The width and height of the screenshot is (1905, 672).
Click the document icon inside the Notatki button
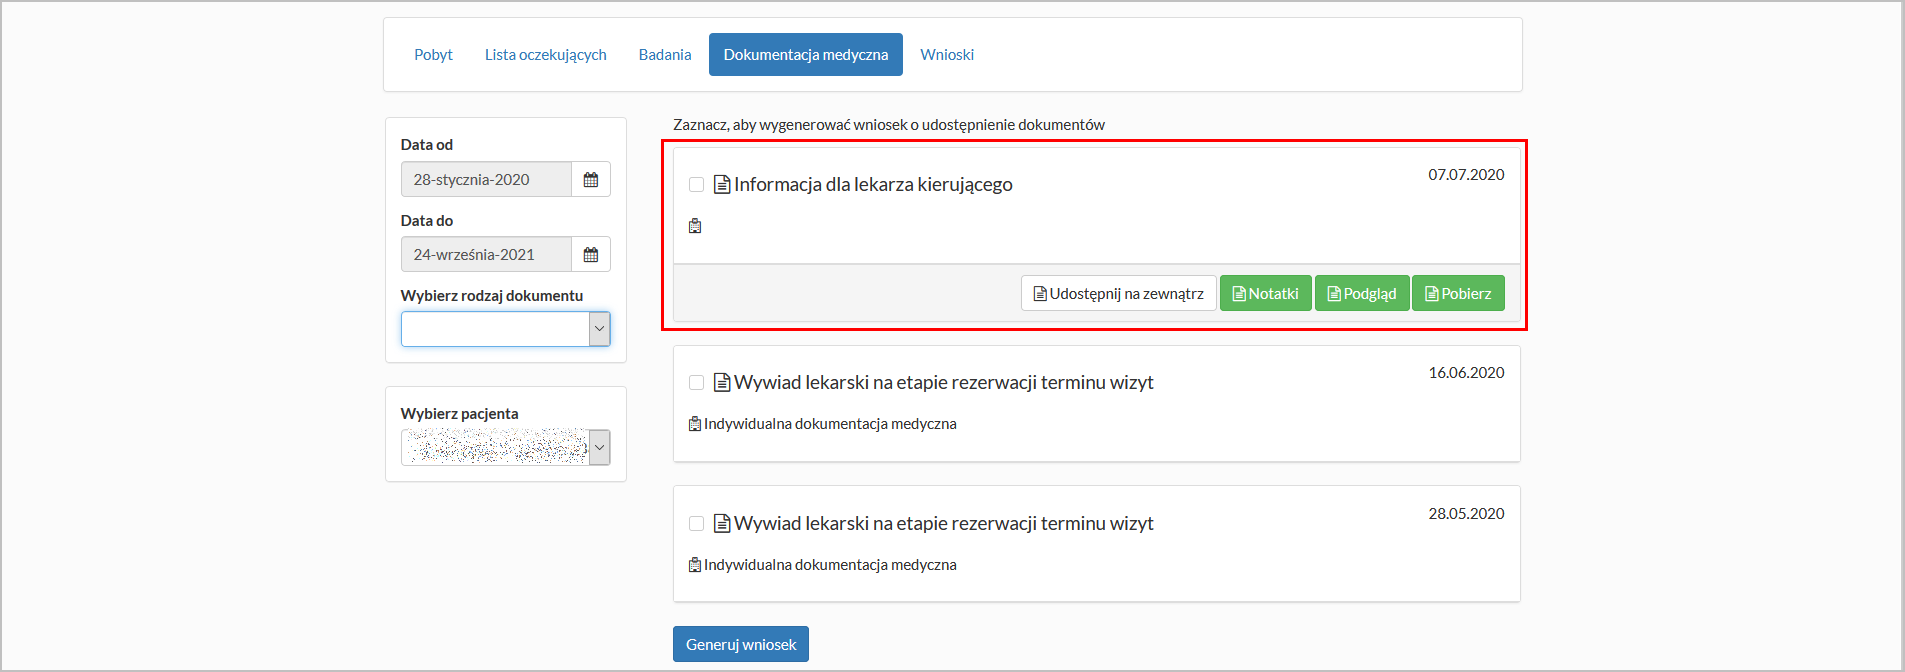pyautogui.click(x=1238, y=292)
